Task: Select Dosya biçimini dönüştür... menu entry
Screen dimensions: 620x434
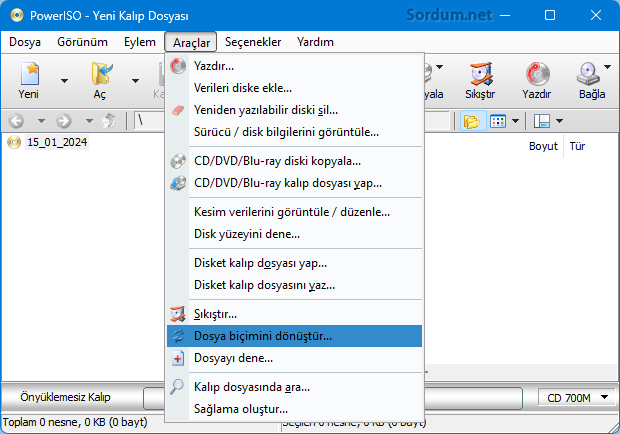Action: coord(294,336)
